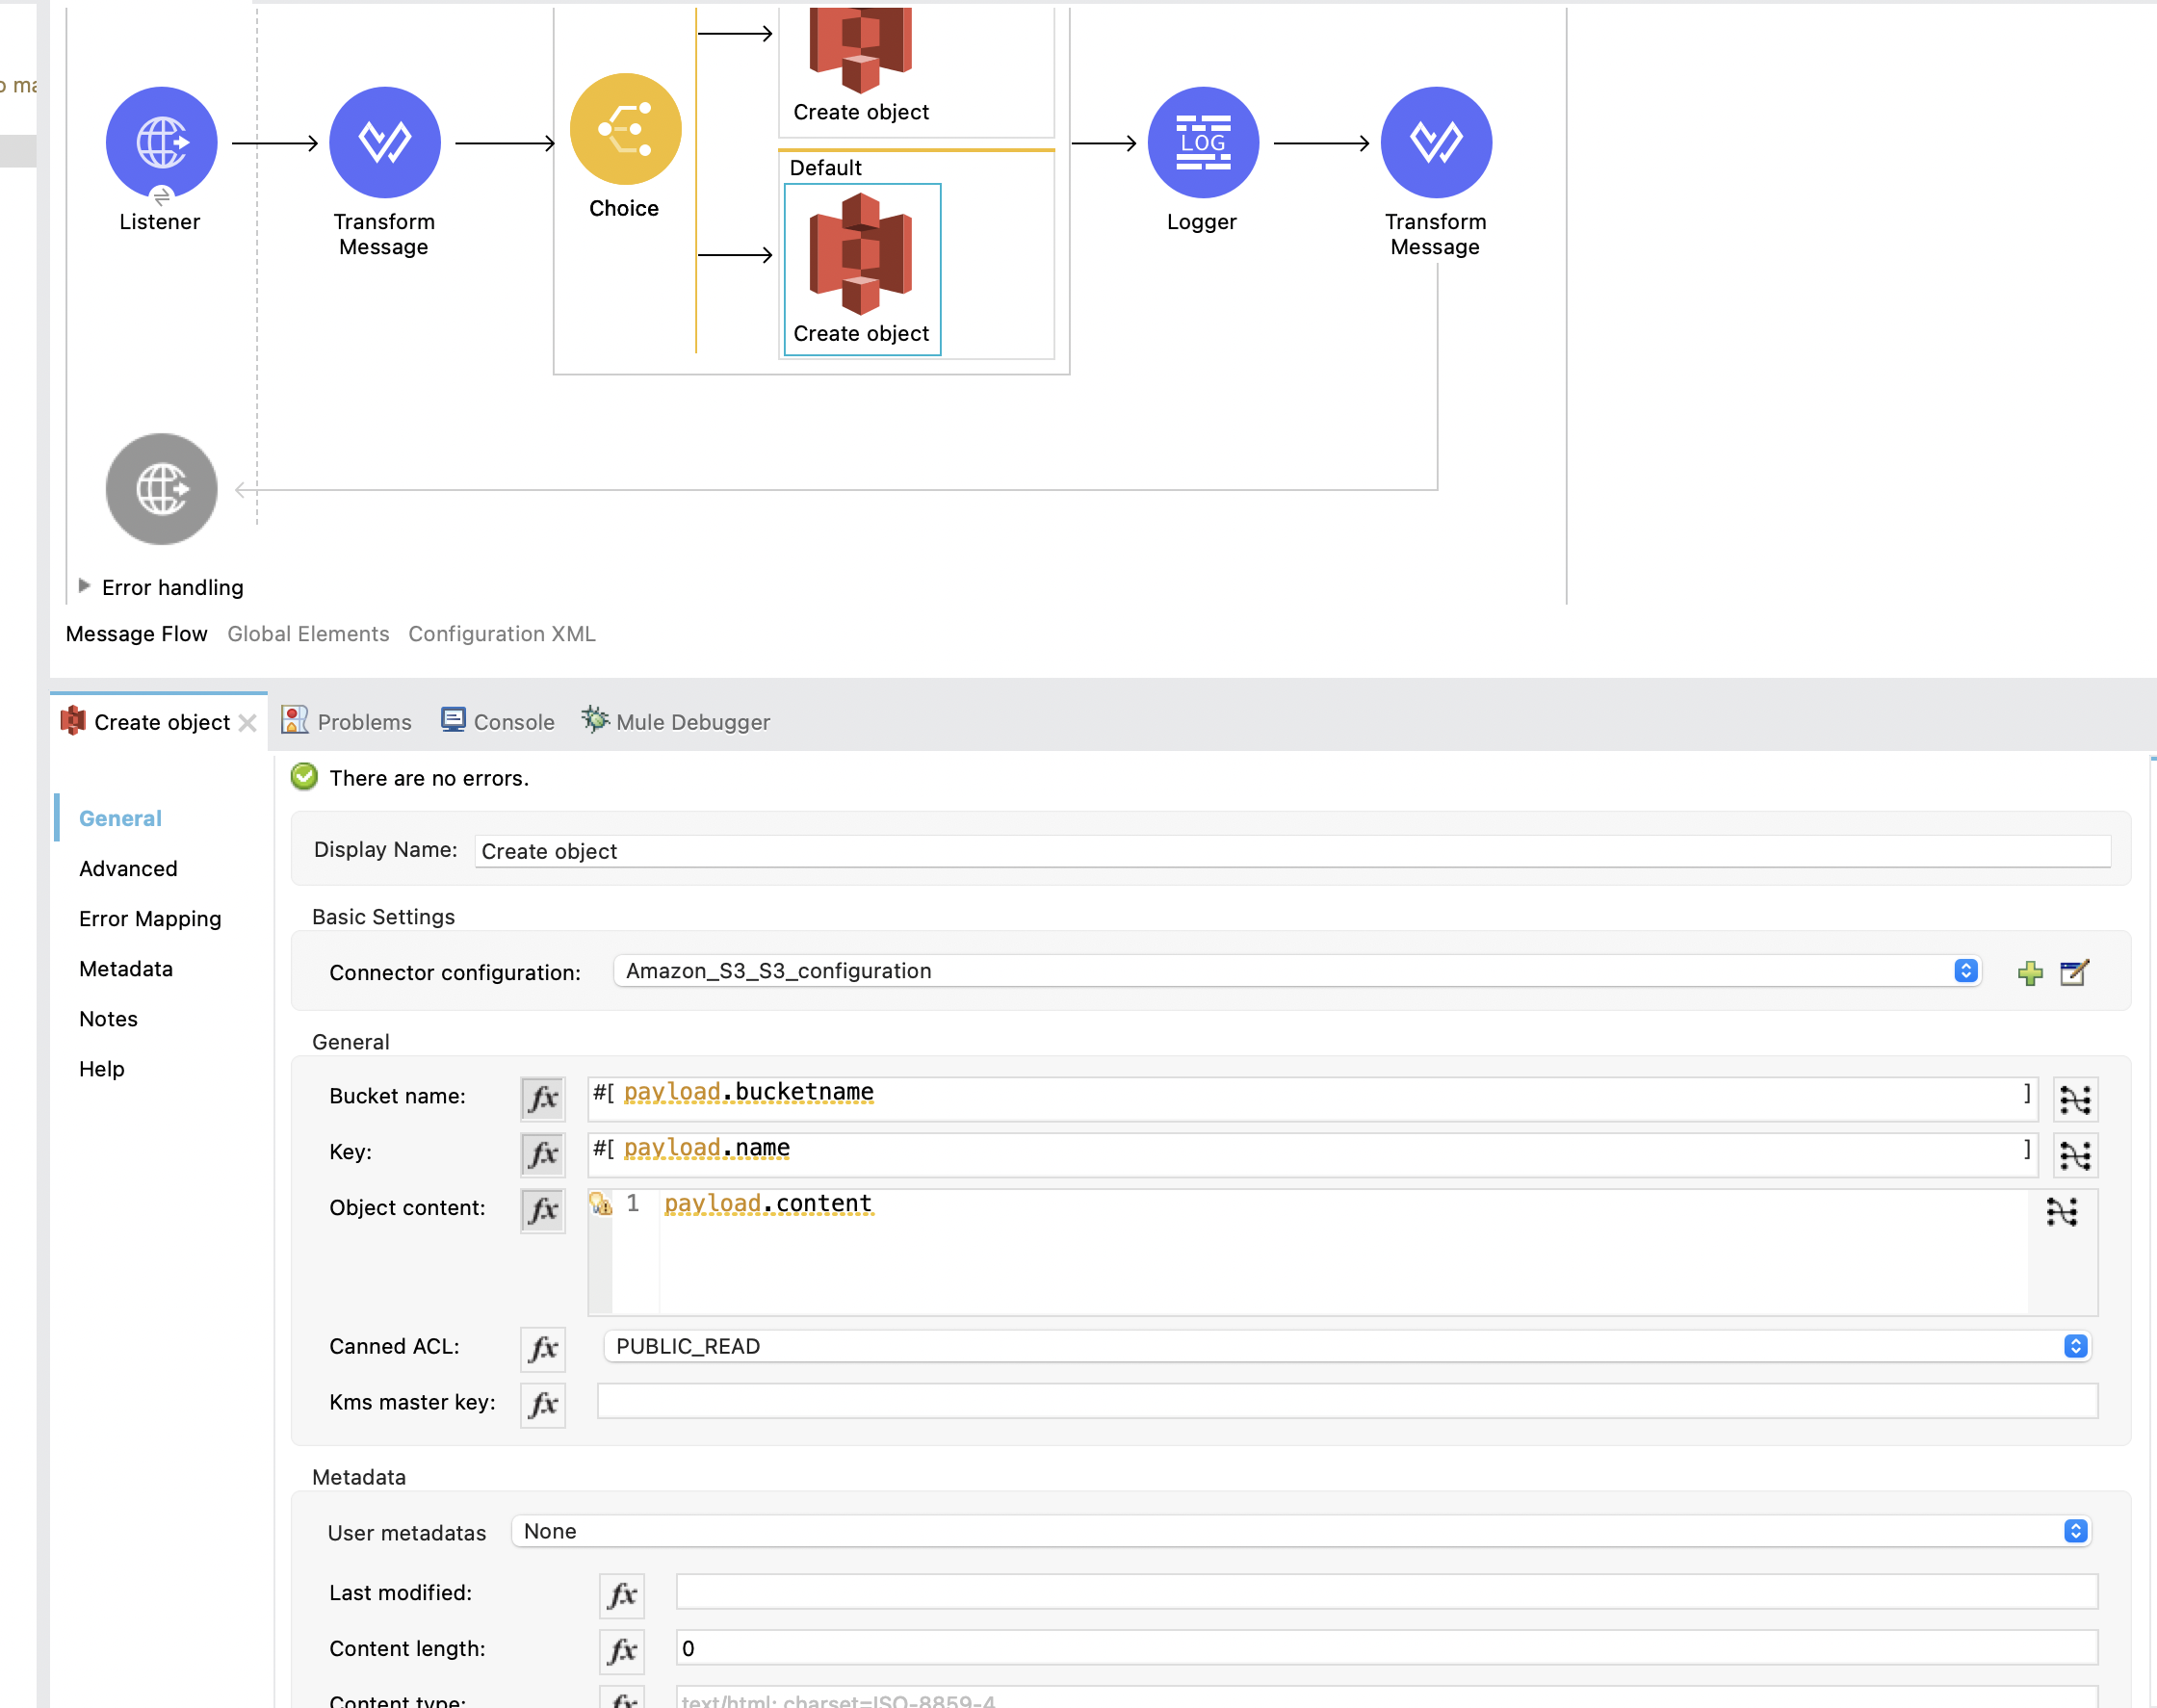Open the Canned ACL dropdown
2157x1708 pixels.
2075,1346
